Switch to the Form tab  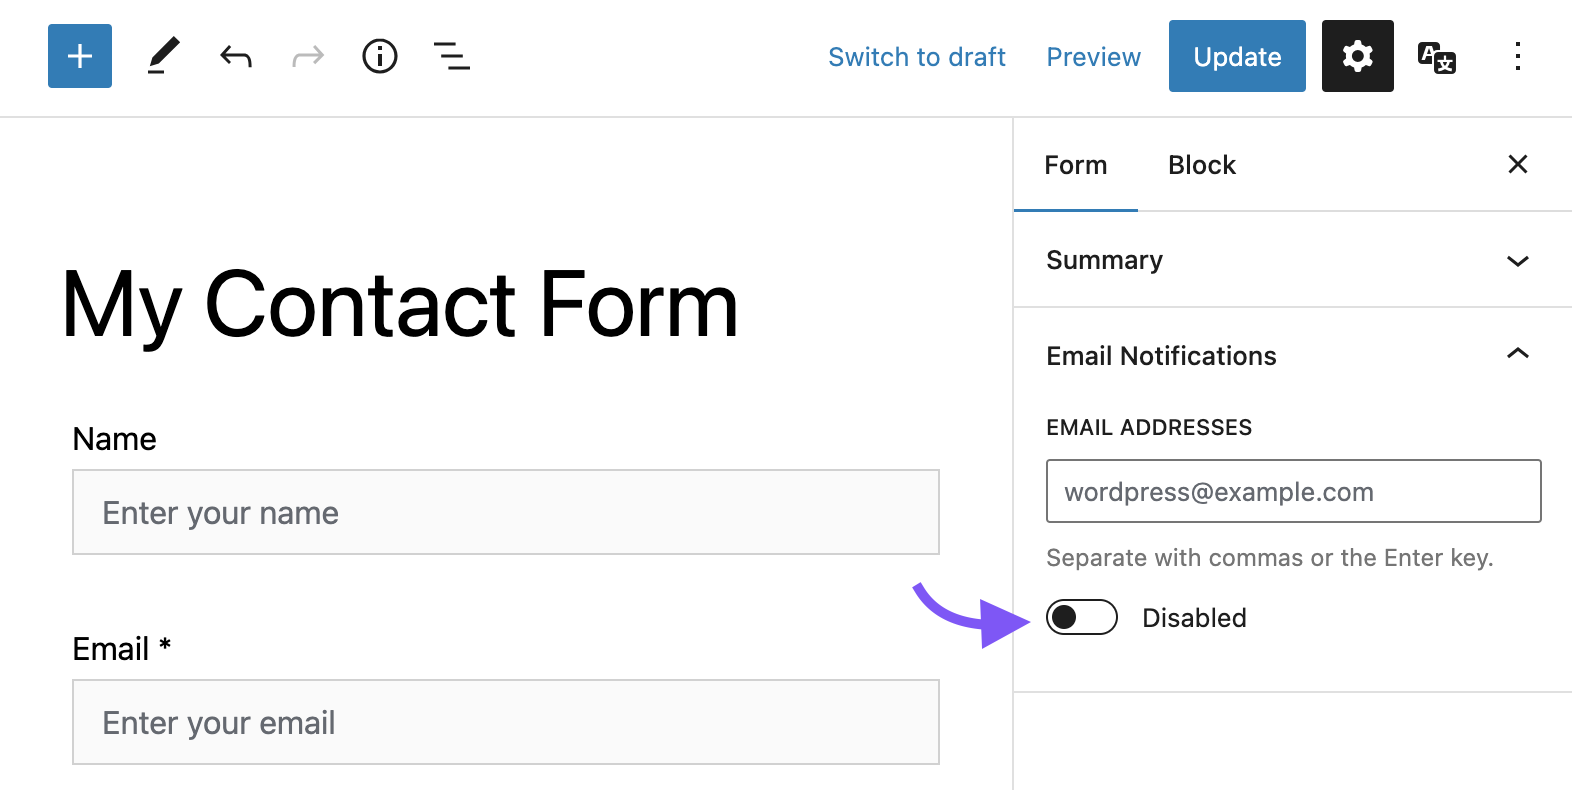1076,165
